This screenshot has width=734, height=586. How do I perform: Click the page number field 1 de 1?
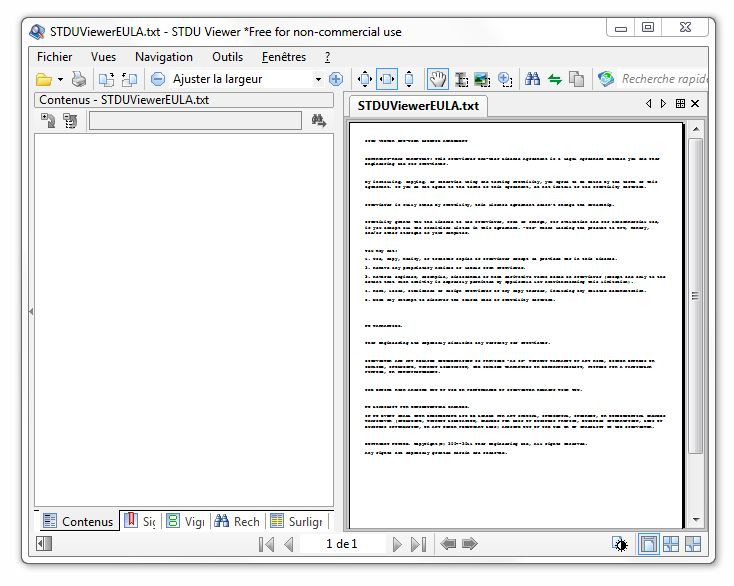[342, 544]
